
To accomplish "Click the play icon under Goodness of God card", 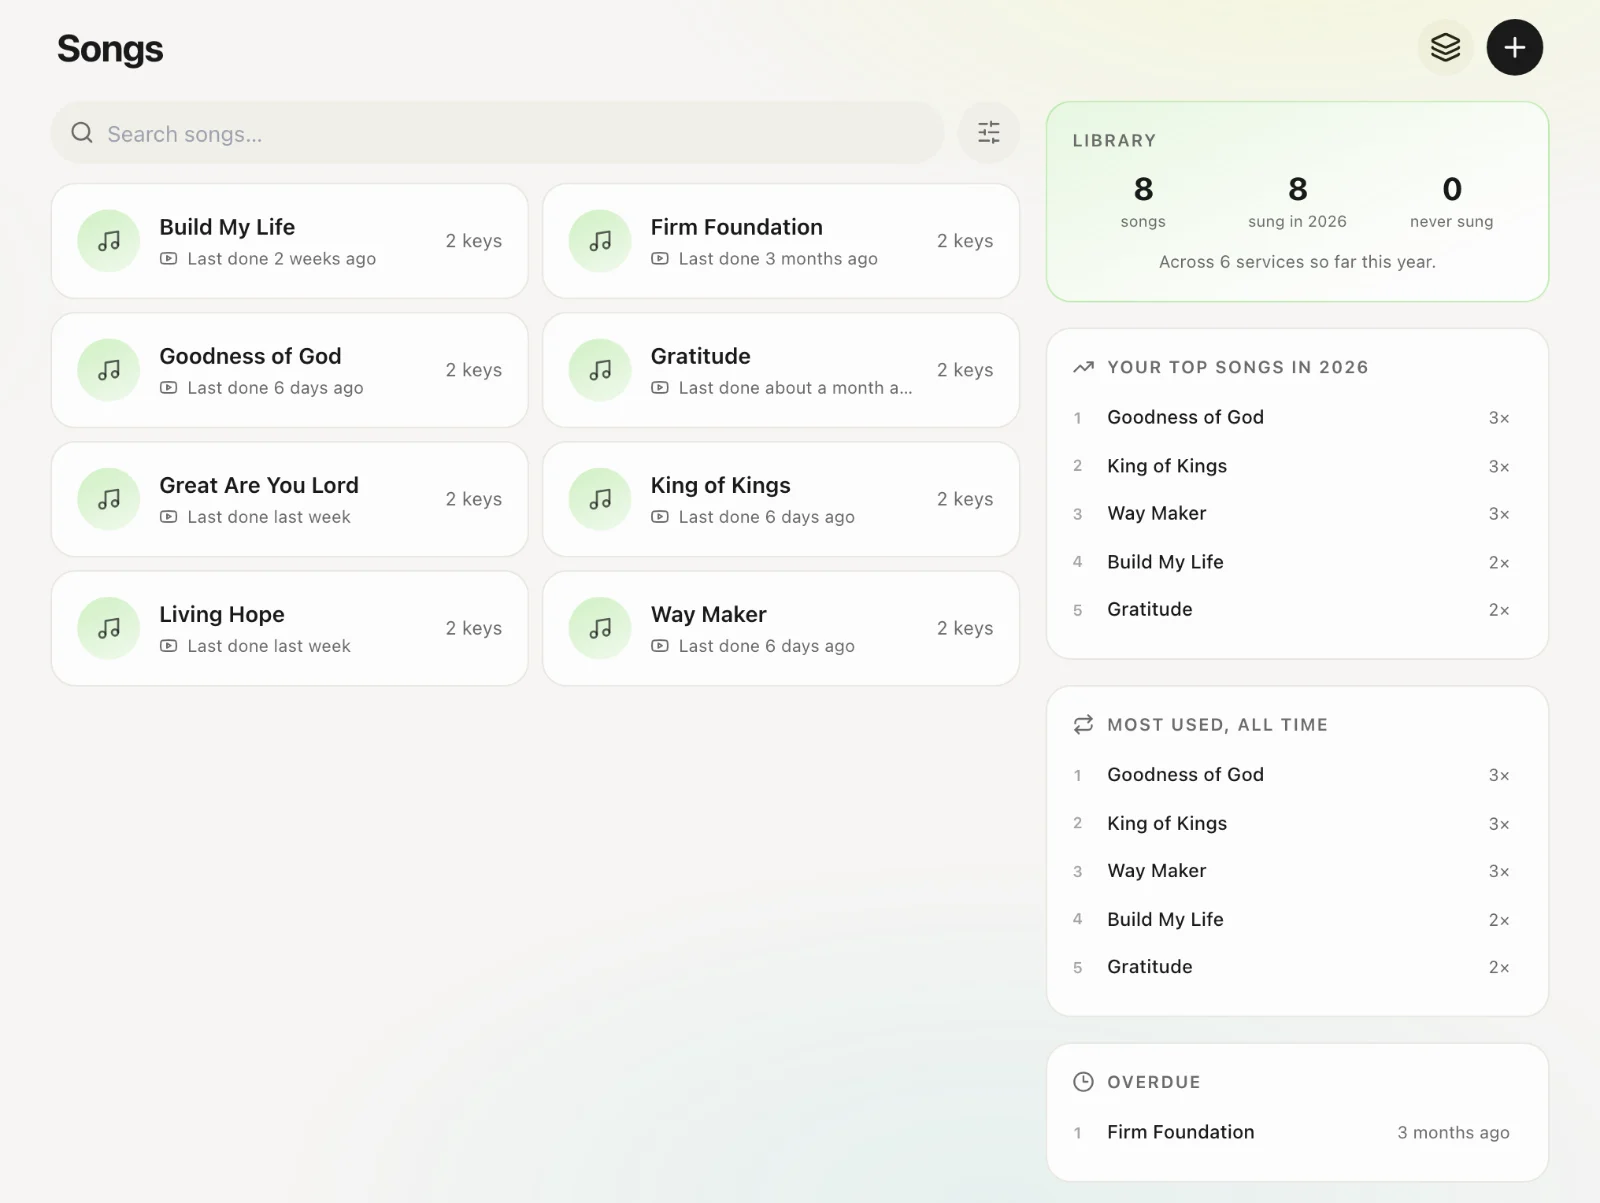I will [169, 388].
